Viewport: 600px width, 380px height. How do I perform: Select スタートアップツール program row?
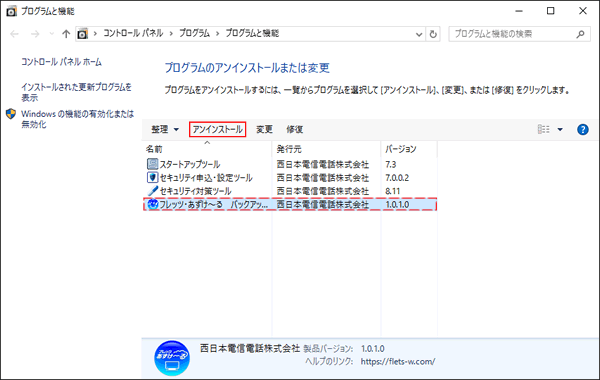click(290, 164)
